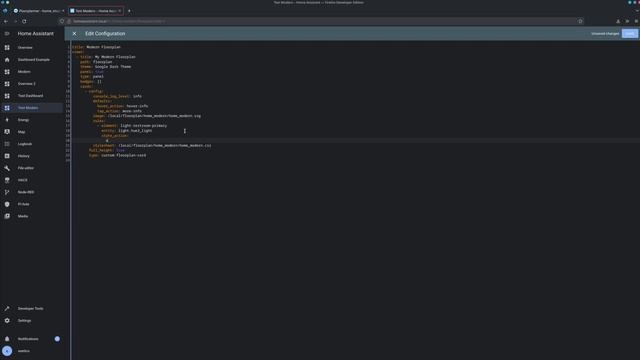Close the Test Modern browser tab
Viewport: 640px width, 360px height.
pos(120,11)
